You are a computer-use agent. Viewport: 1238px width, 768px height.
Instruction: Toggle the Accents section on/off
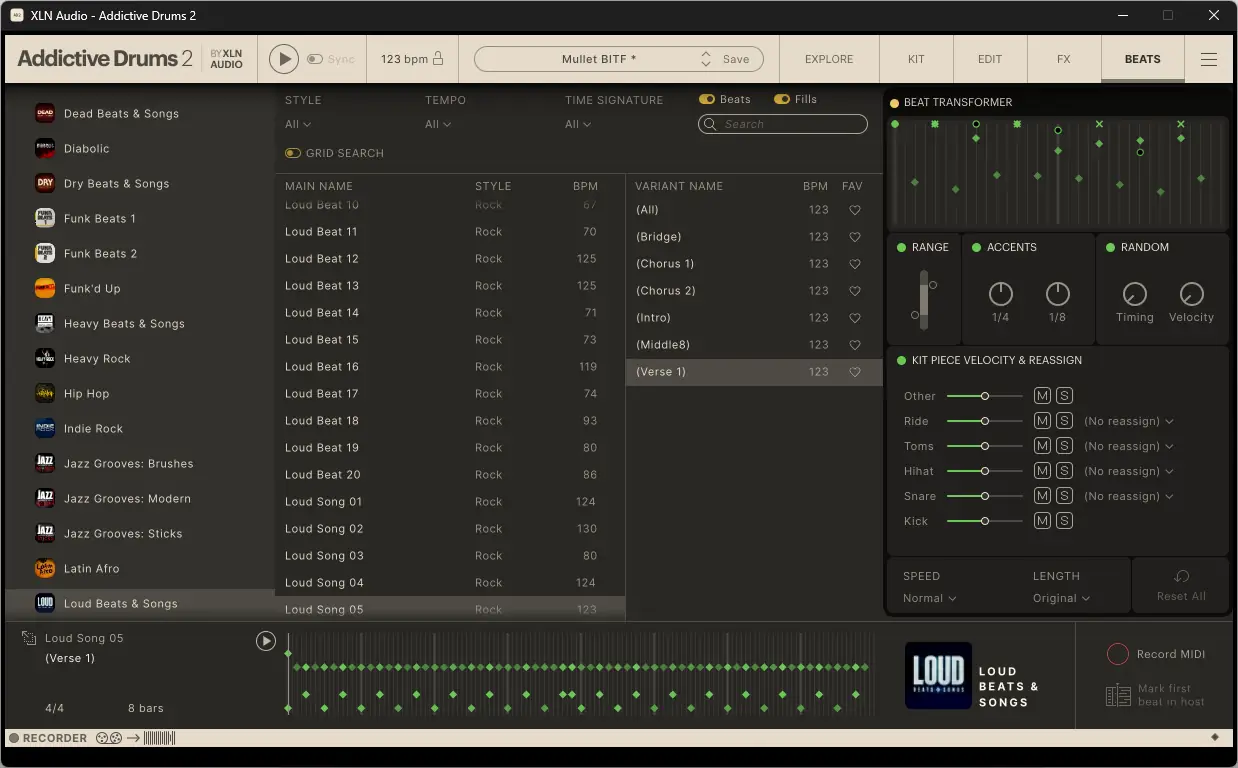pos(975,248)
